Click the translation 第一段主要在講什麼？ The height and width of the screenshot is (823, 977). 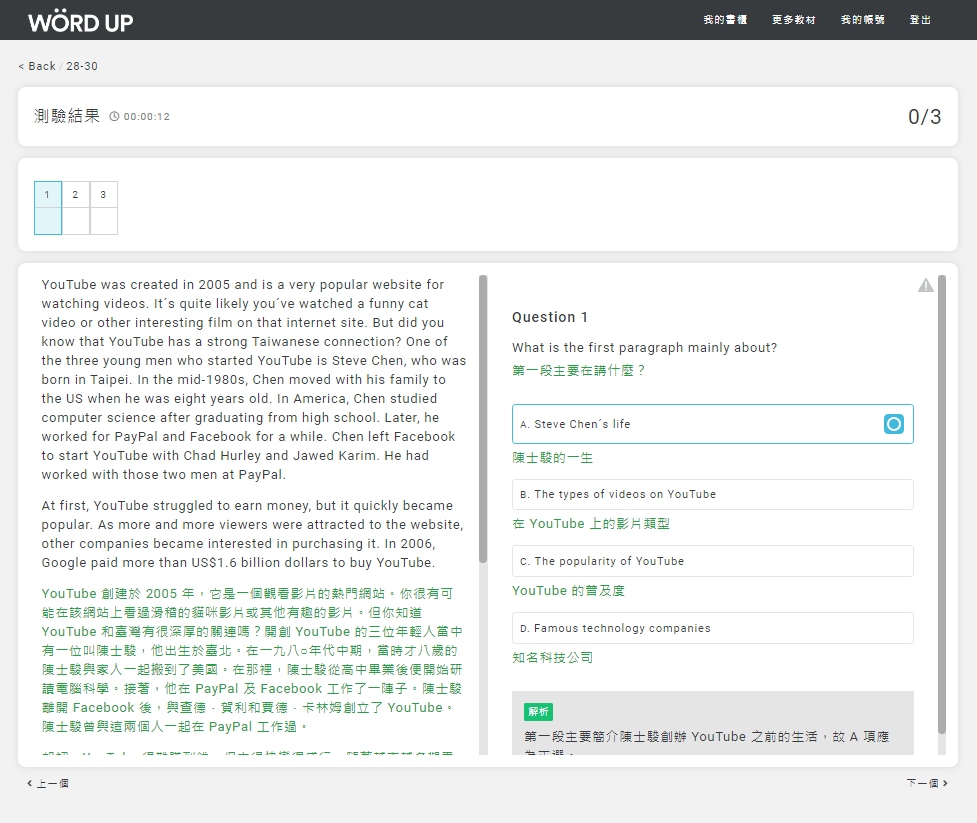pyautogui.click(x=579, y=371)
